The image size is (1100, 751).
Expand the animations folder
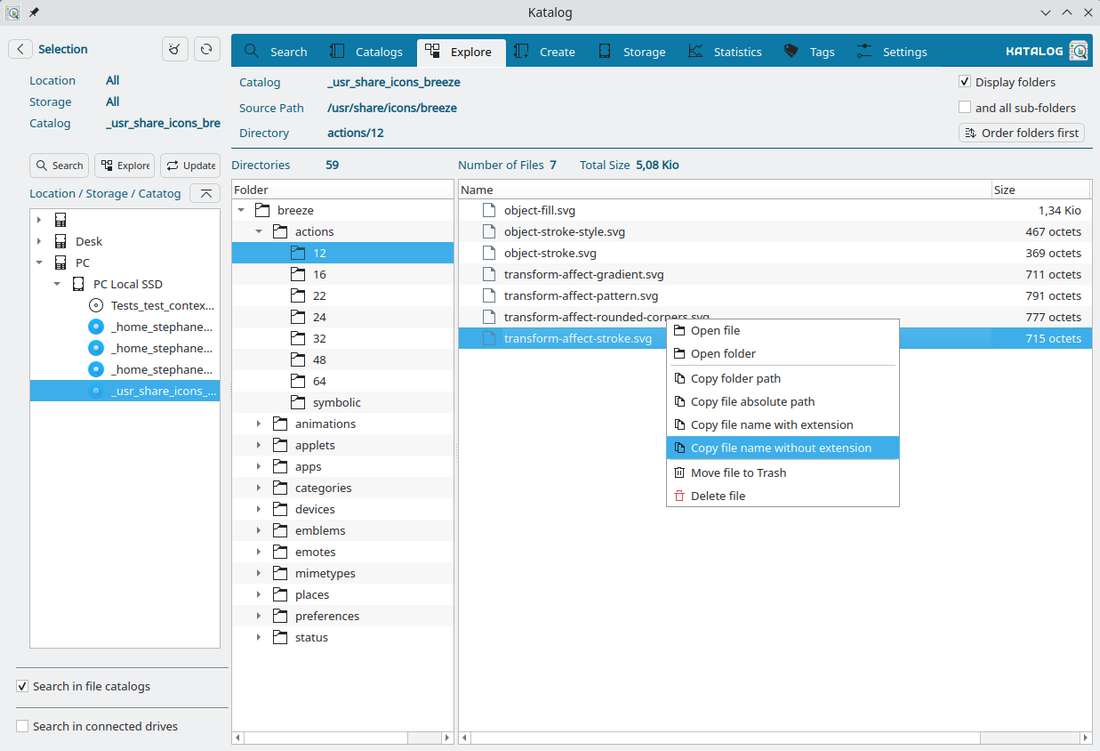click(259, 424)
